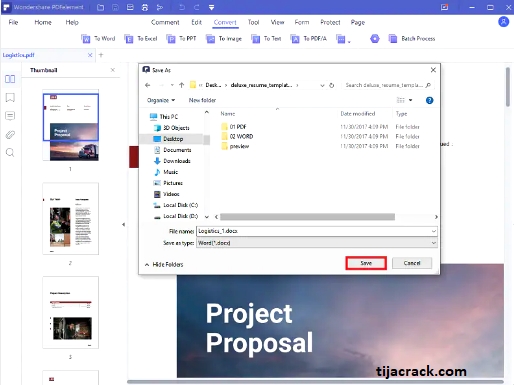514x385 pixels.
Task: Click the Date modified column header
Action: click(358, 114)
